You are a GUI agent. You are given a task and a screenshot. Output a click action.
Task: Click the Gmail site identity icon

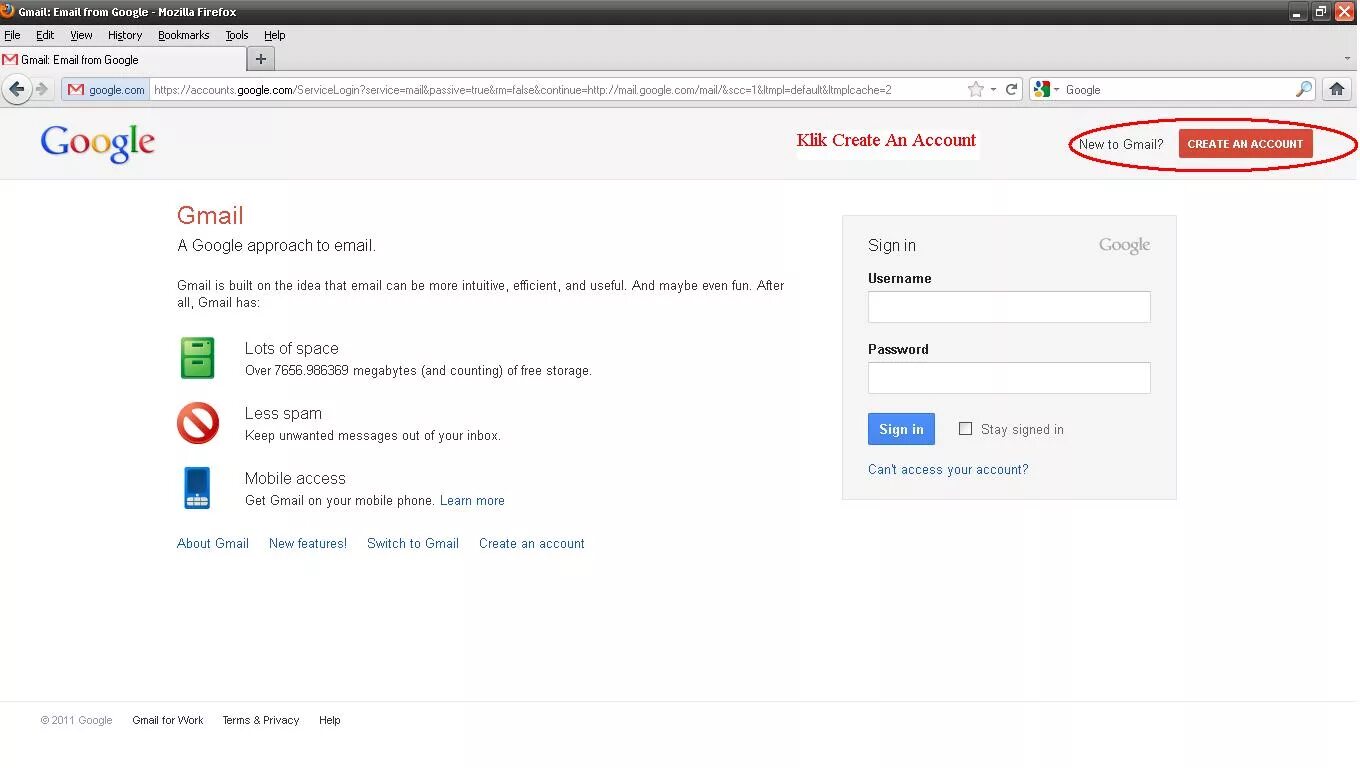(x=75, y=89)
